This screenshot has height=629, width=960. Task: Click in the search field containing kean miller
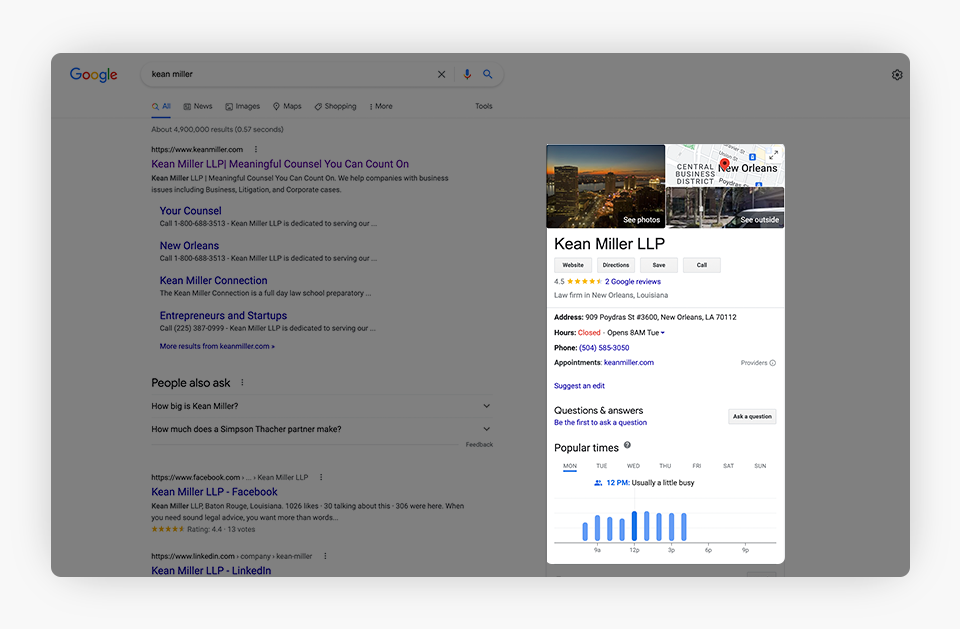click(290, 74)
